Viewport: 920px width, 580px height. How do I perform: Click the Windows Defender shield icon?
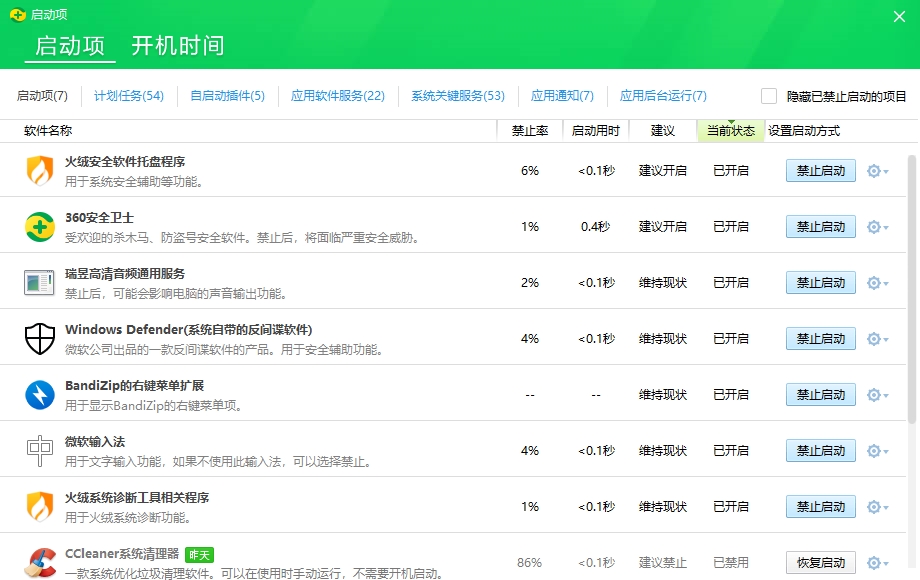point(40,339)
